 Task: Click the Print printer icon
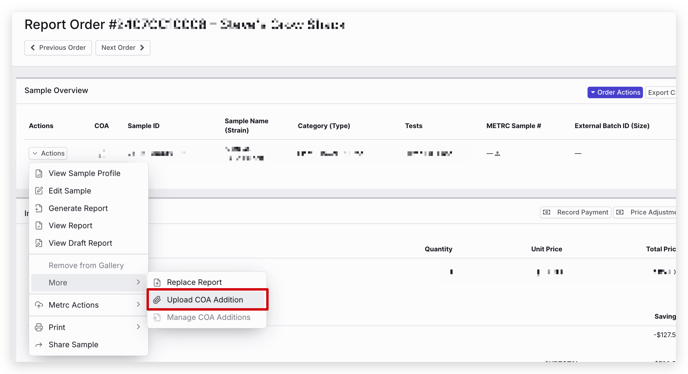tap(39, 327)
